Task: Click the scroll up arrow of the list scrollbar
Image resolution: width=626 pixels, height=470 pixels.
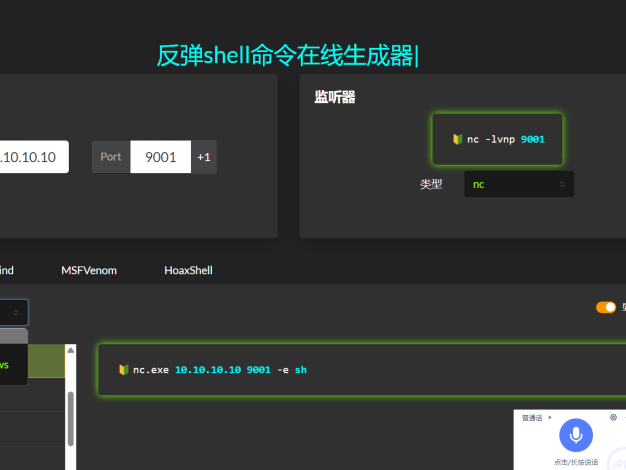Action: click(x=71, y=350)
